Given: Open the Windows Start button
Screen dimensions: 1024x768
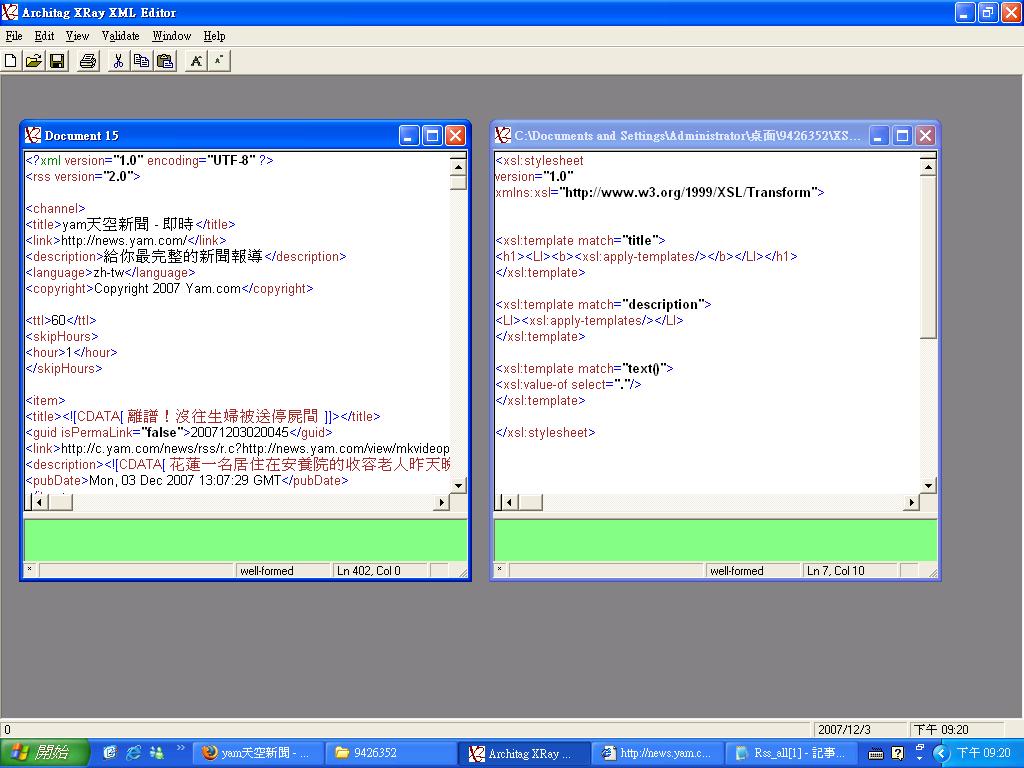Looking at the screenshot, I should pos(44,753).
